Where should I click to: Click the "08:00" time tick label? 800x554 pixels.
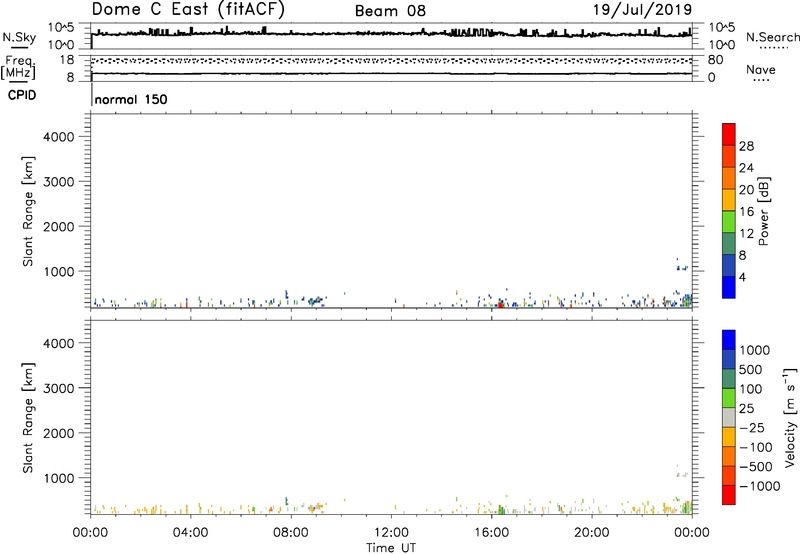pyautogui.click(x=291, y=533)
